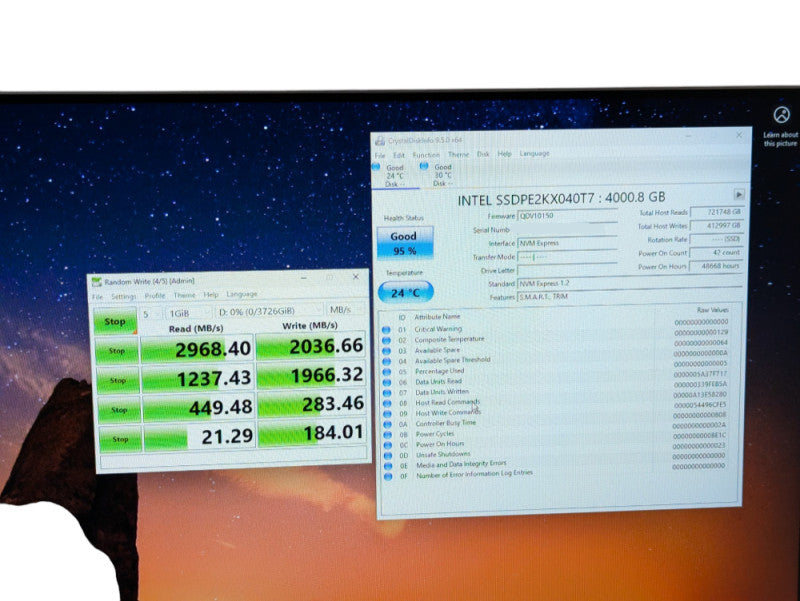Open File menu in CrystalDiskInfo
The width and height of the screenshot is (800, 601).
380,155
